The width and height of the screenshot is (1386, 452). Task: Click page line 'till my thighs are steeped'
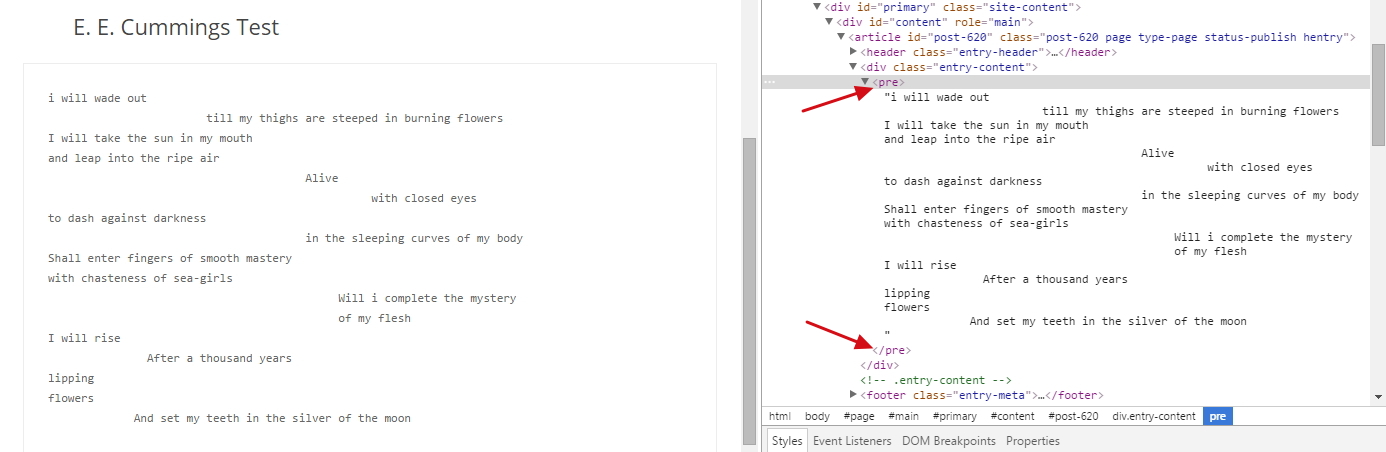click(354, 118)
